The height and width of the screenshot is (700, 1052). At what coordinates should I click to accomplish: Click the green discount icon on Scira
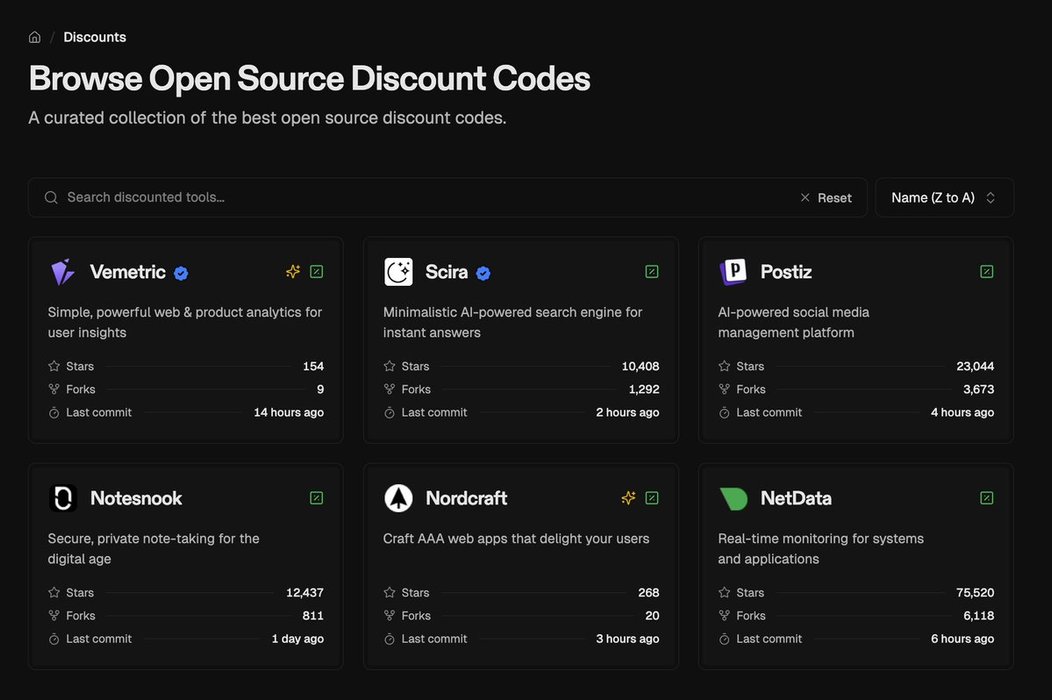click(x=651, y=272)
